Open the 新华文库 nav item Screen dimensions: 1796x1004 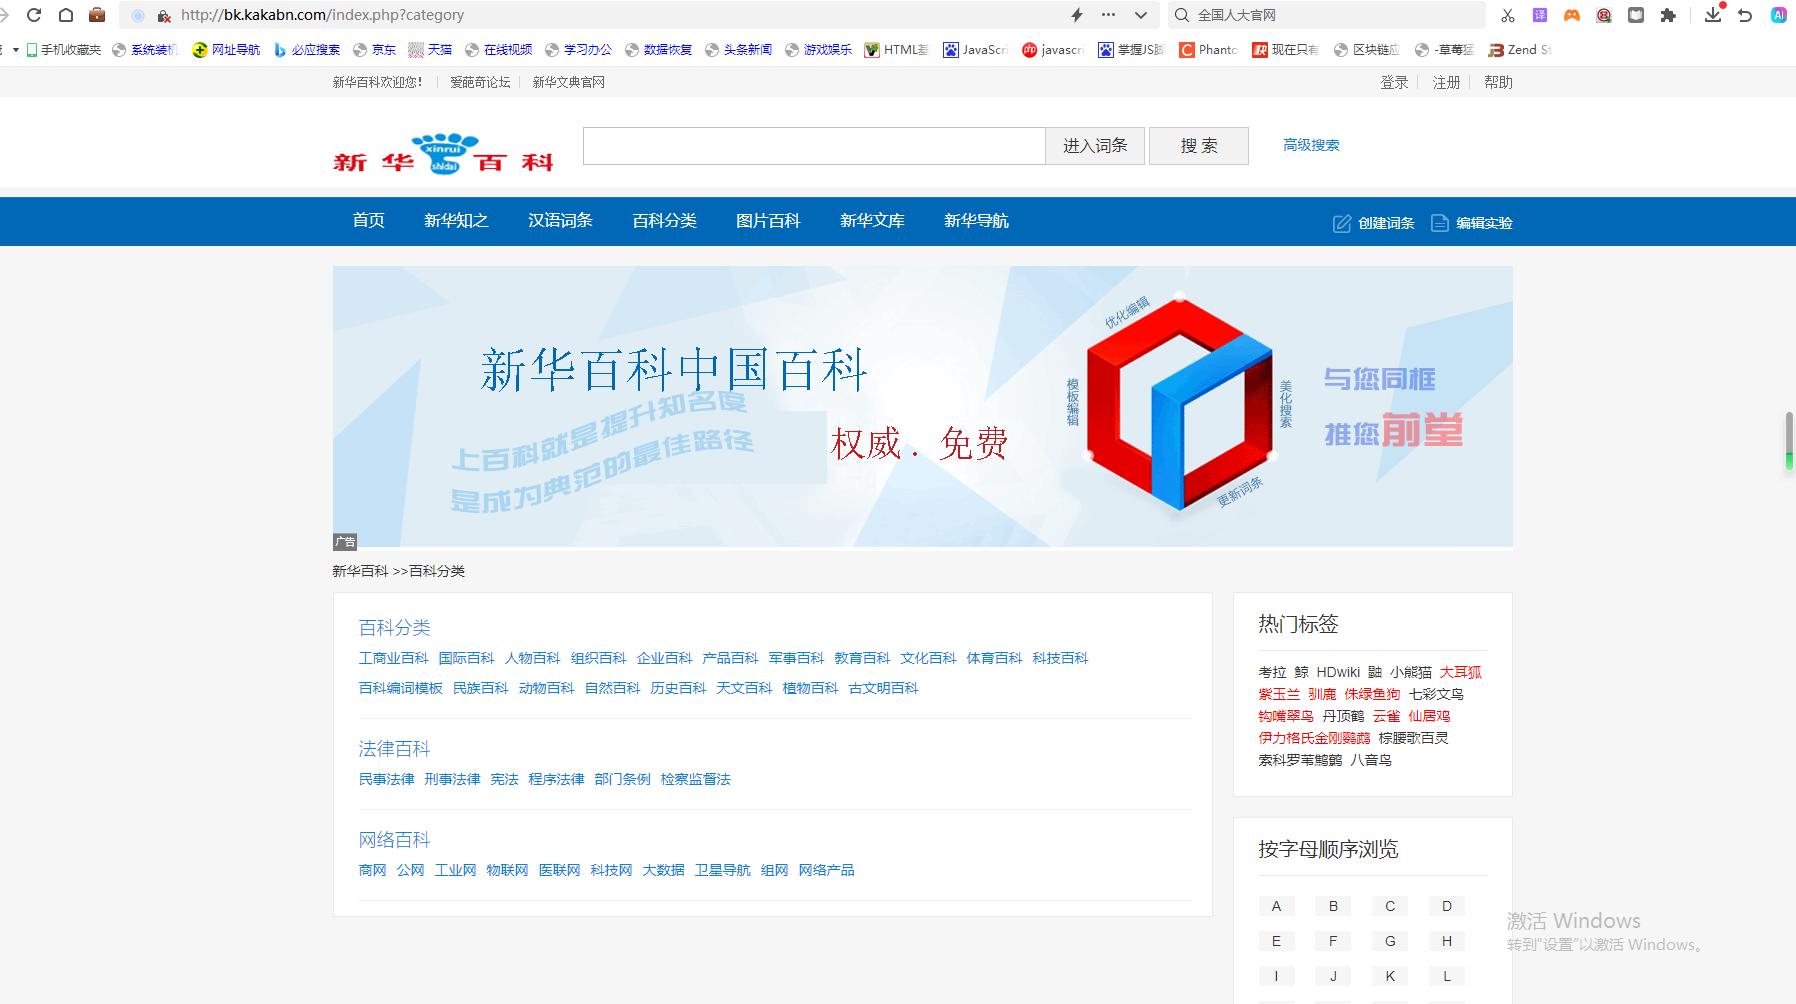(872, 221)
